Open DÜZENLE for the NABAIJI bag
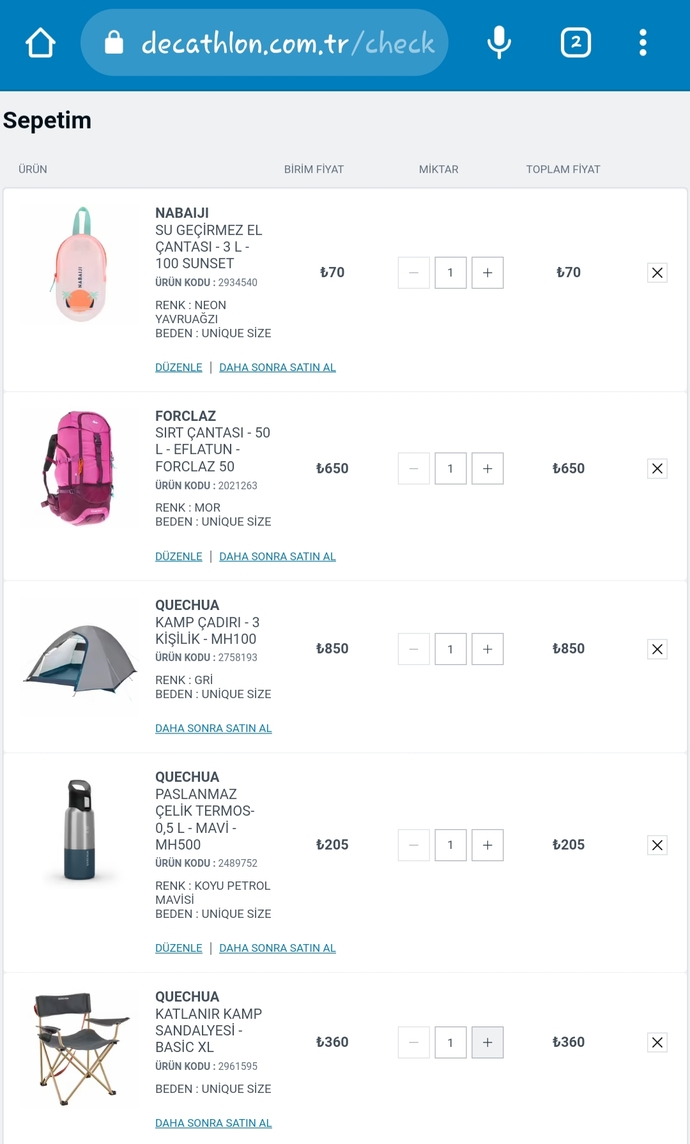This screenshot has width=690, height=1144. point(178,367)
